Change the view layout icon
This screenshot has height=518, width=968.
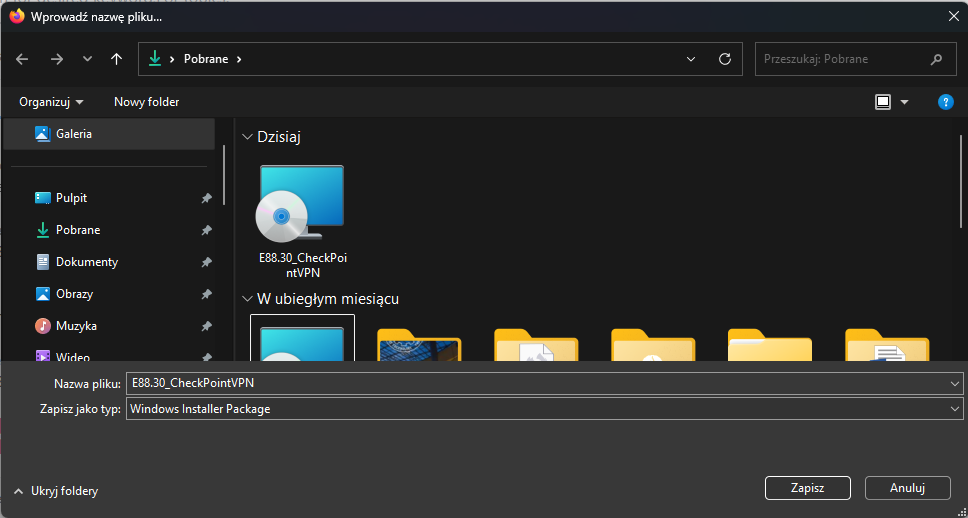tap(883, 102)
